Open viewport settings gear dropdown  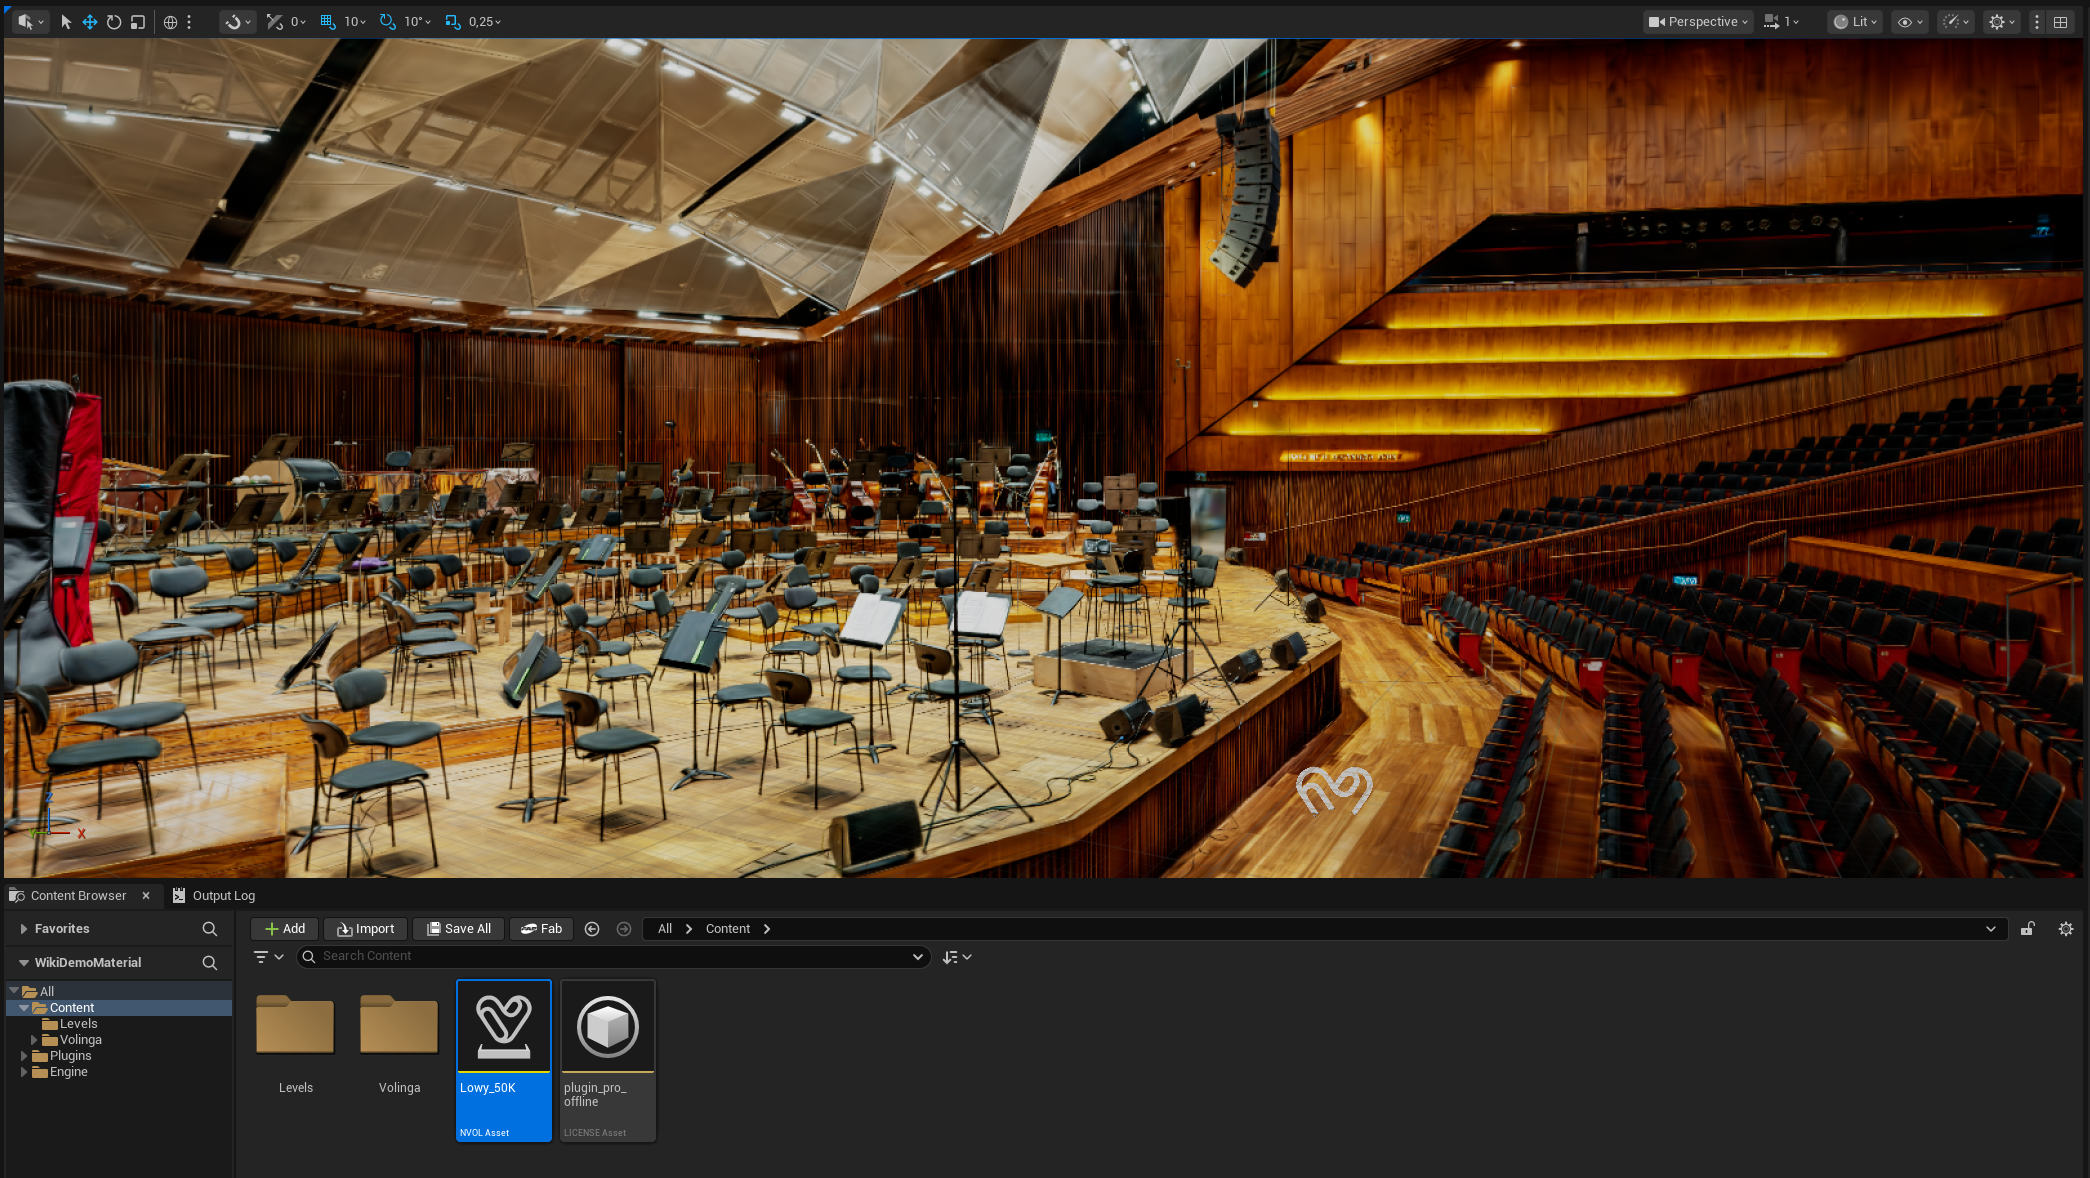[x=2002, y=22]
